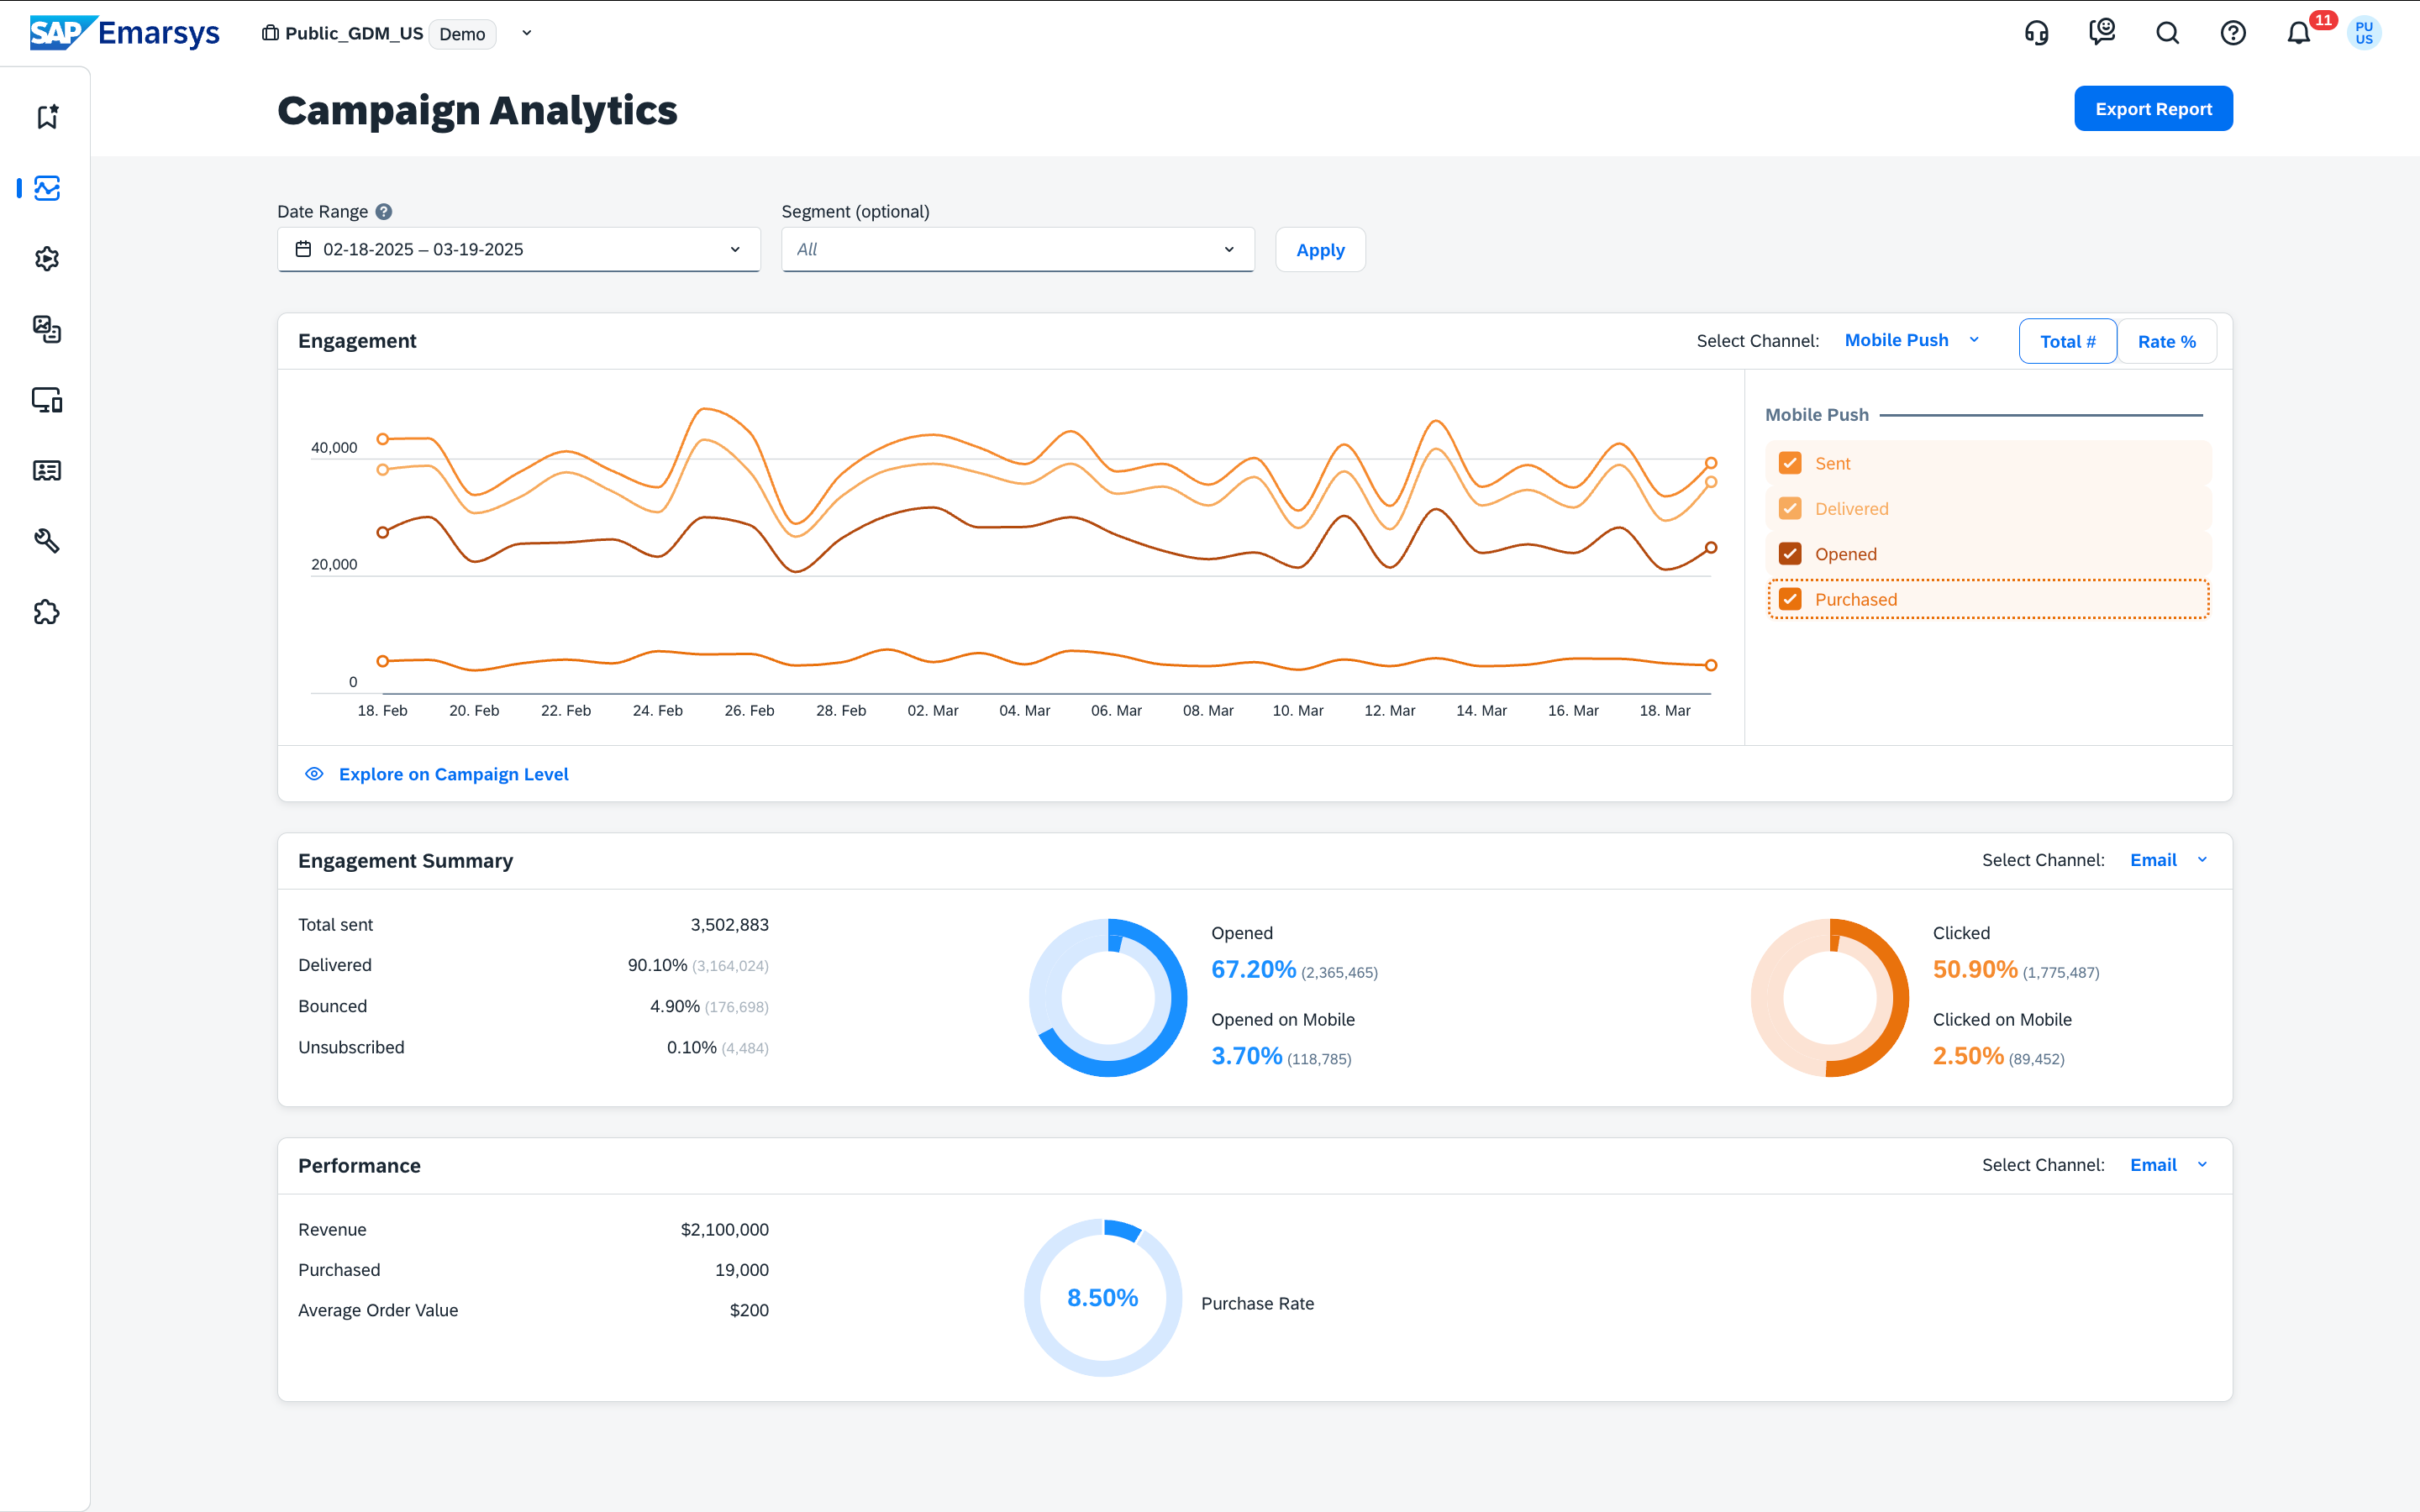The height and width of the screenshot is (1512, 2420).
Task: Uncheck the Sent series checkbox
Action: point(1790,463)
